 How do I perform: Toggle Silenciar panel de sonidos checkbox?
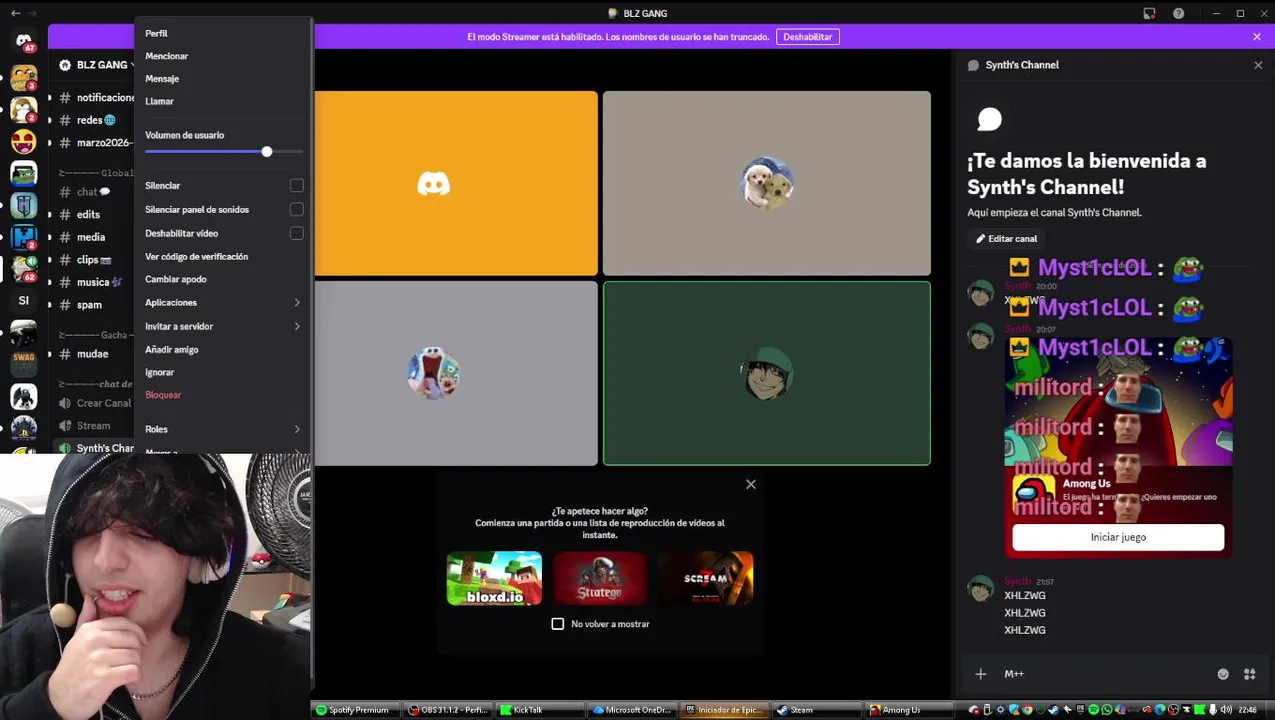point(297,209)
